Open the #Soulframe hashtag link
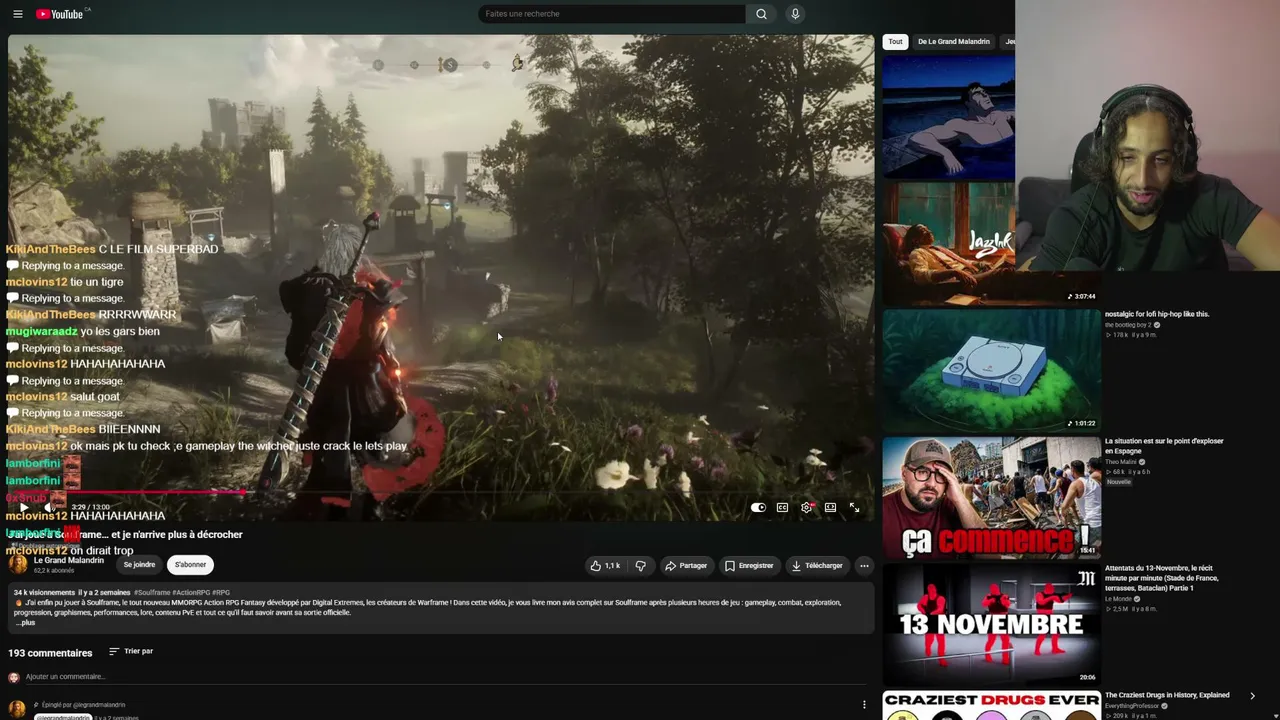 pos(152,593)
